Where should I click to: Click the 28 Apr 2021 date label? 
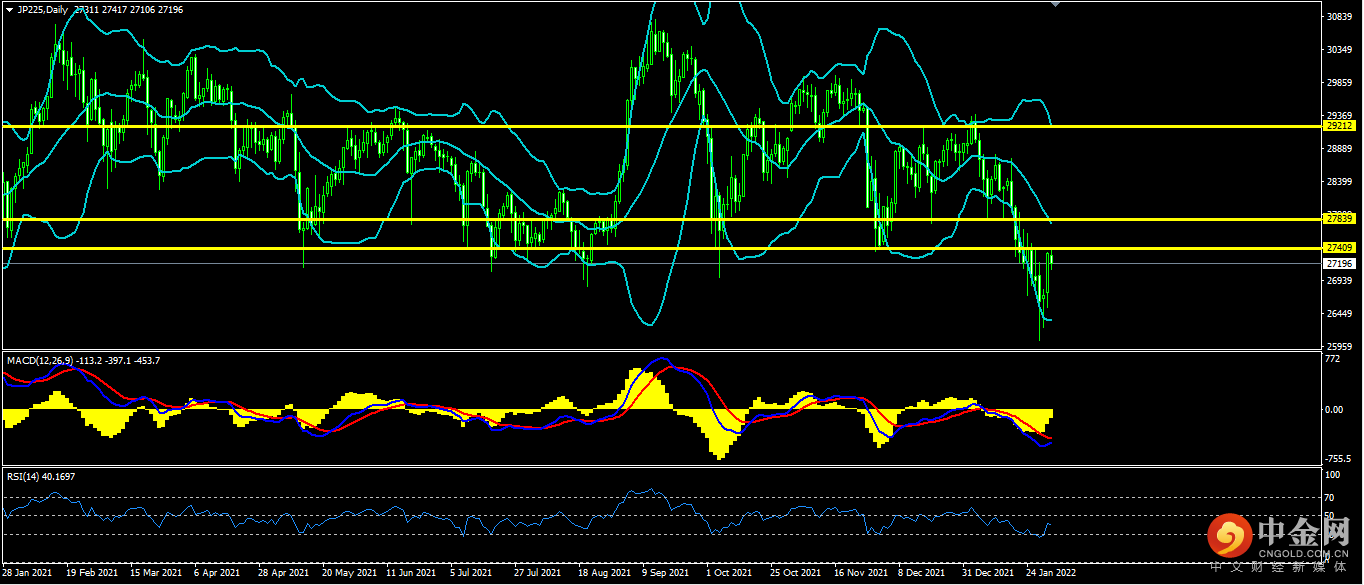click(x=283, y=573)
